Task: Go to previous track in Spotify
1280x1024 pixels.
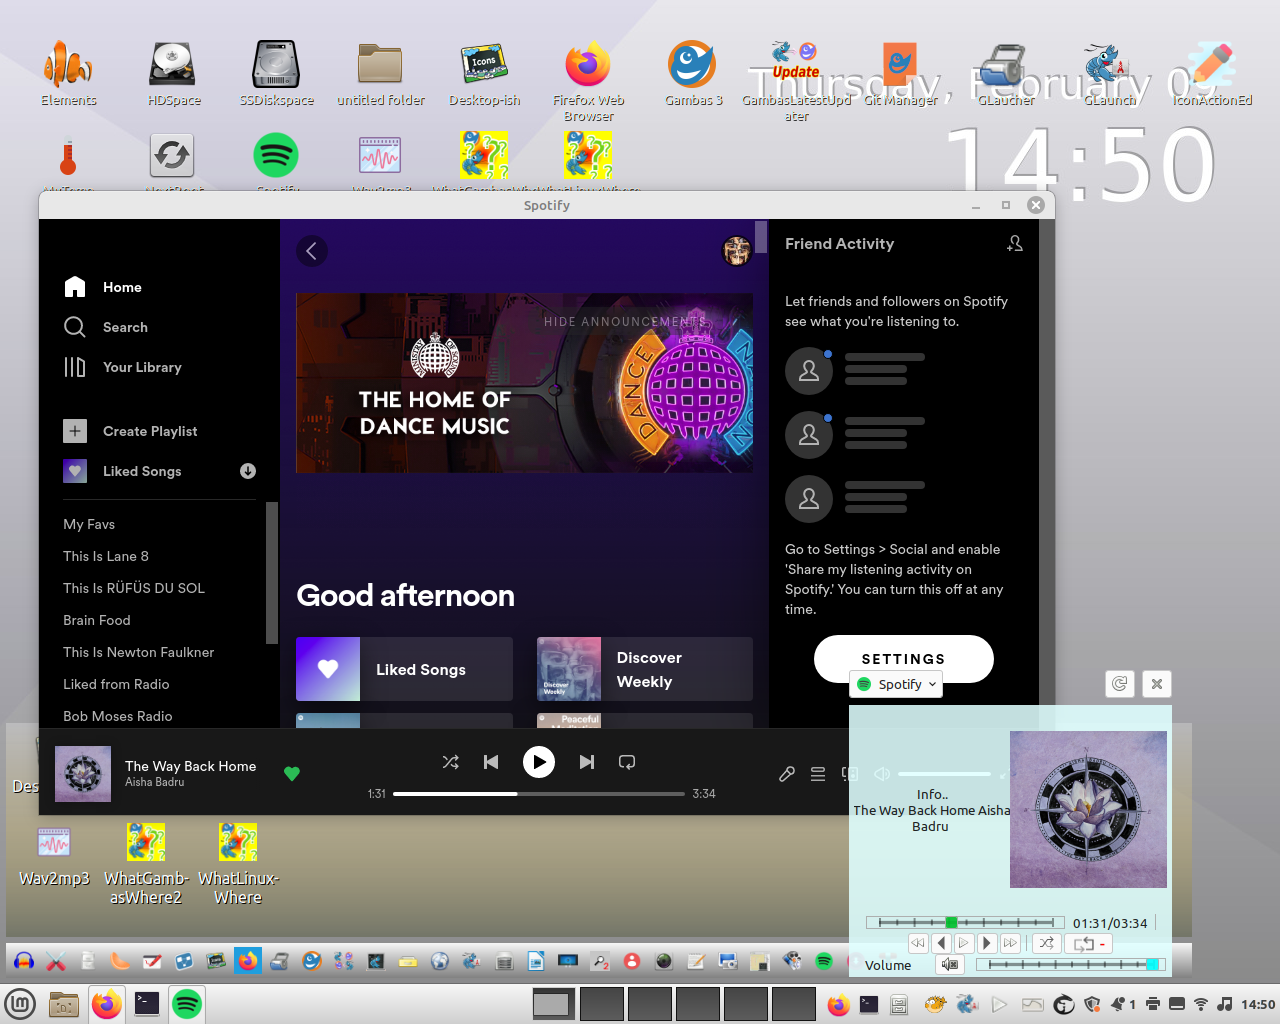Action: (491, 762)
